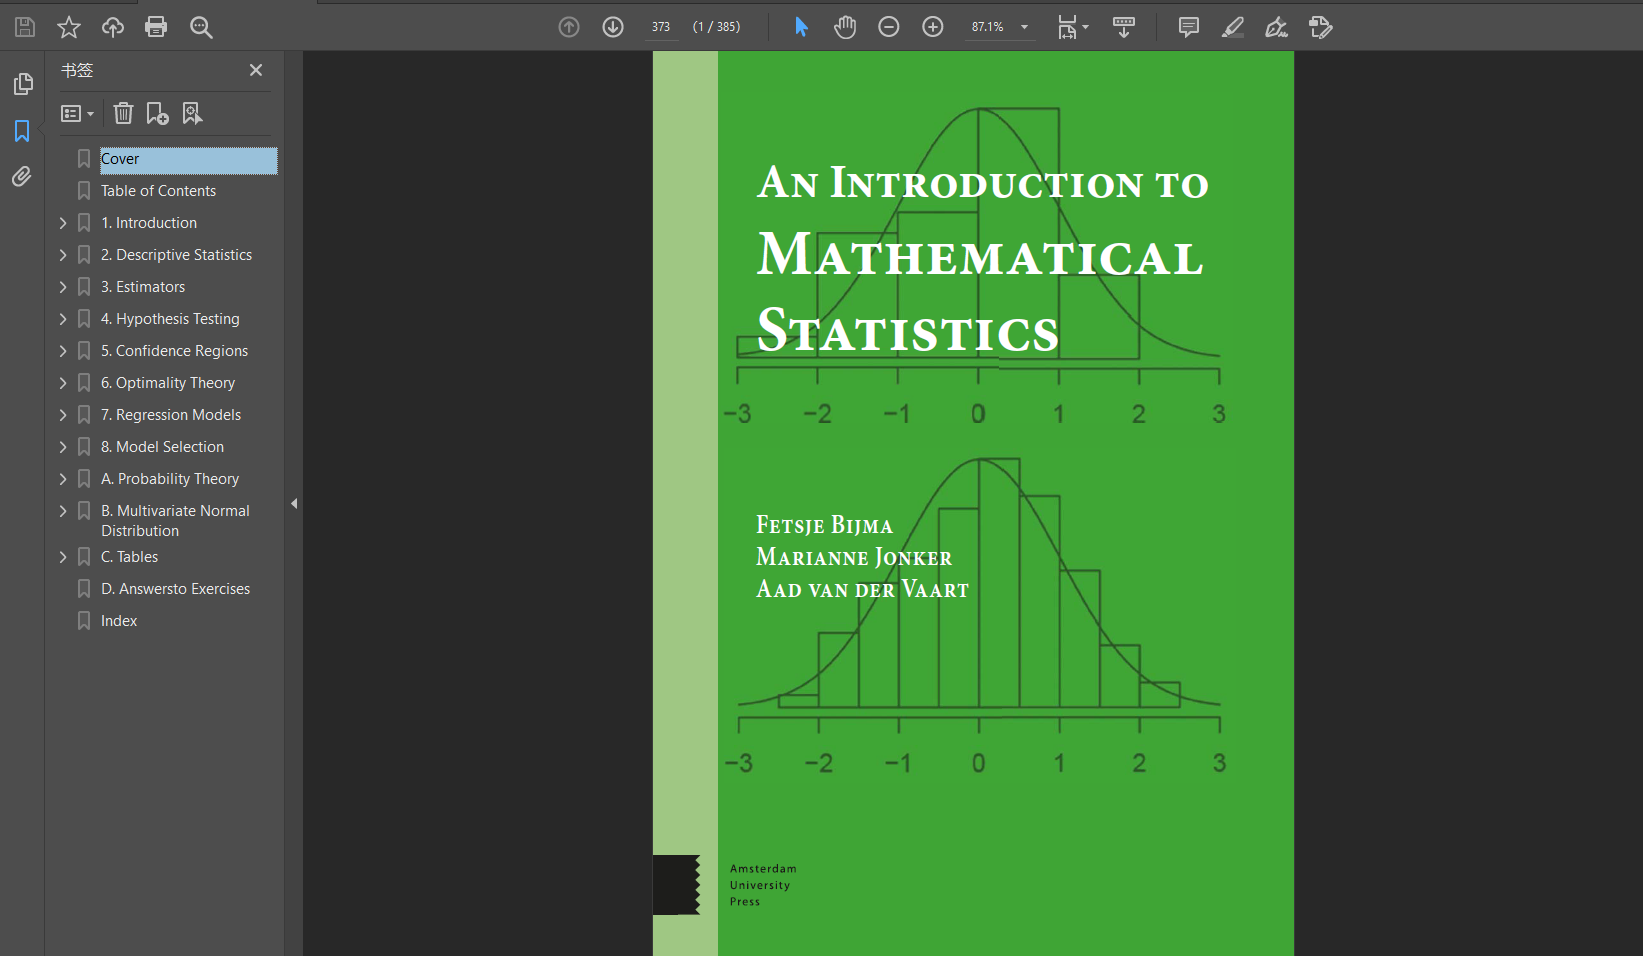Save the document with the floppy disk icon
Viewport: 1643px width, 956px height.
click(25, 27)
